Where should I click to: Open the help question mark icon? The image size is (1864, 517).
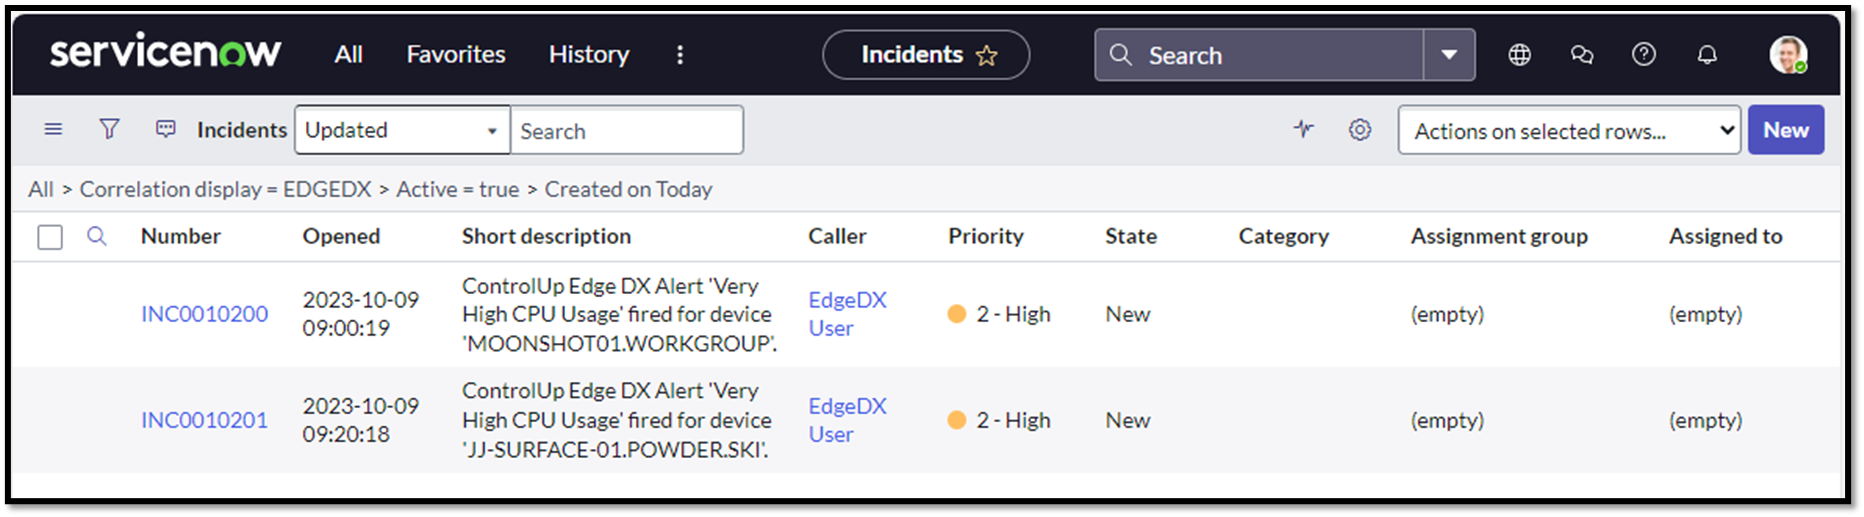[x=1643, y=55]
